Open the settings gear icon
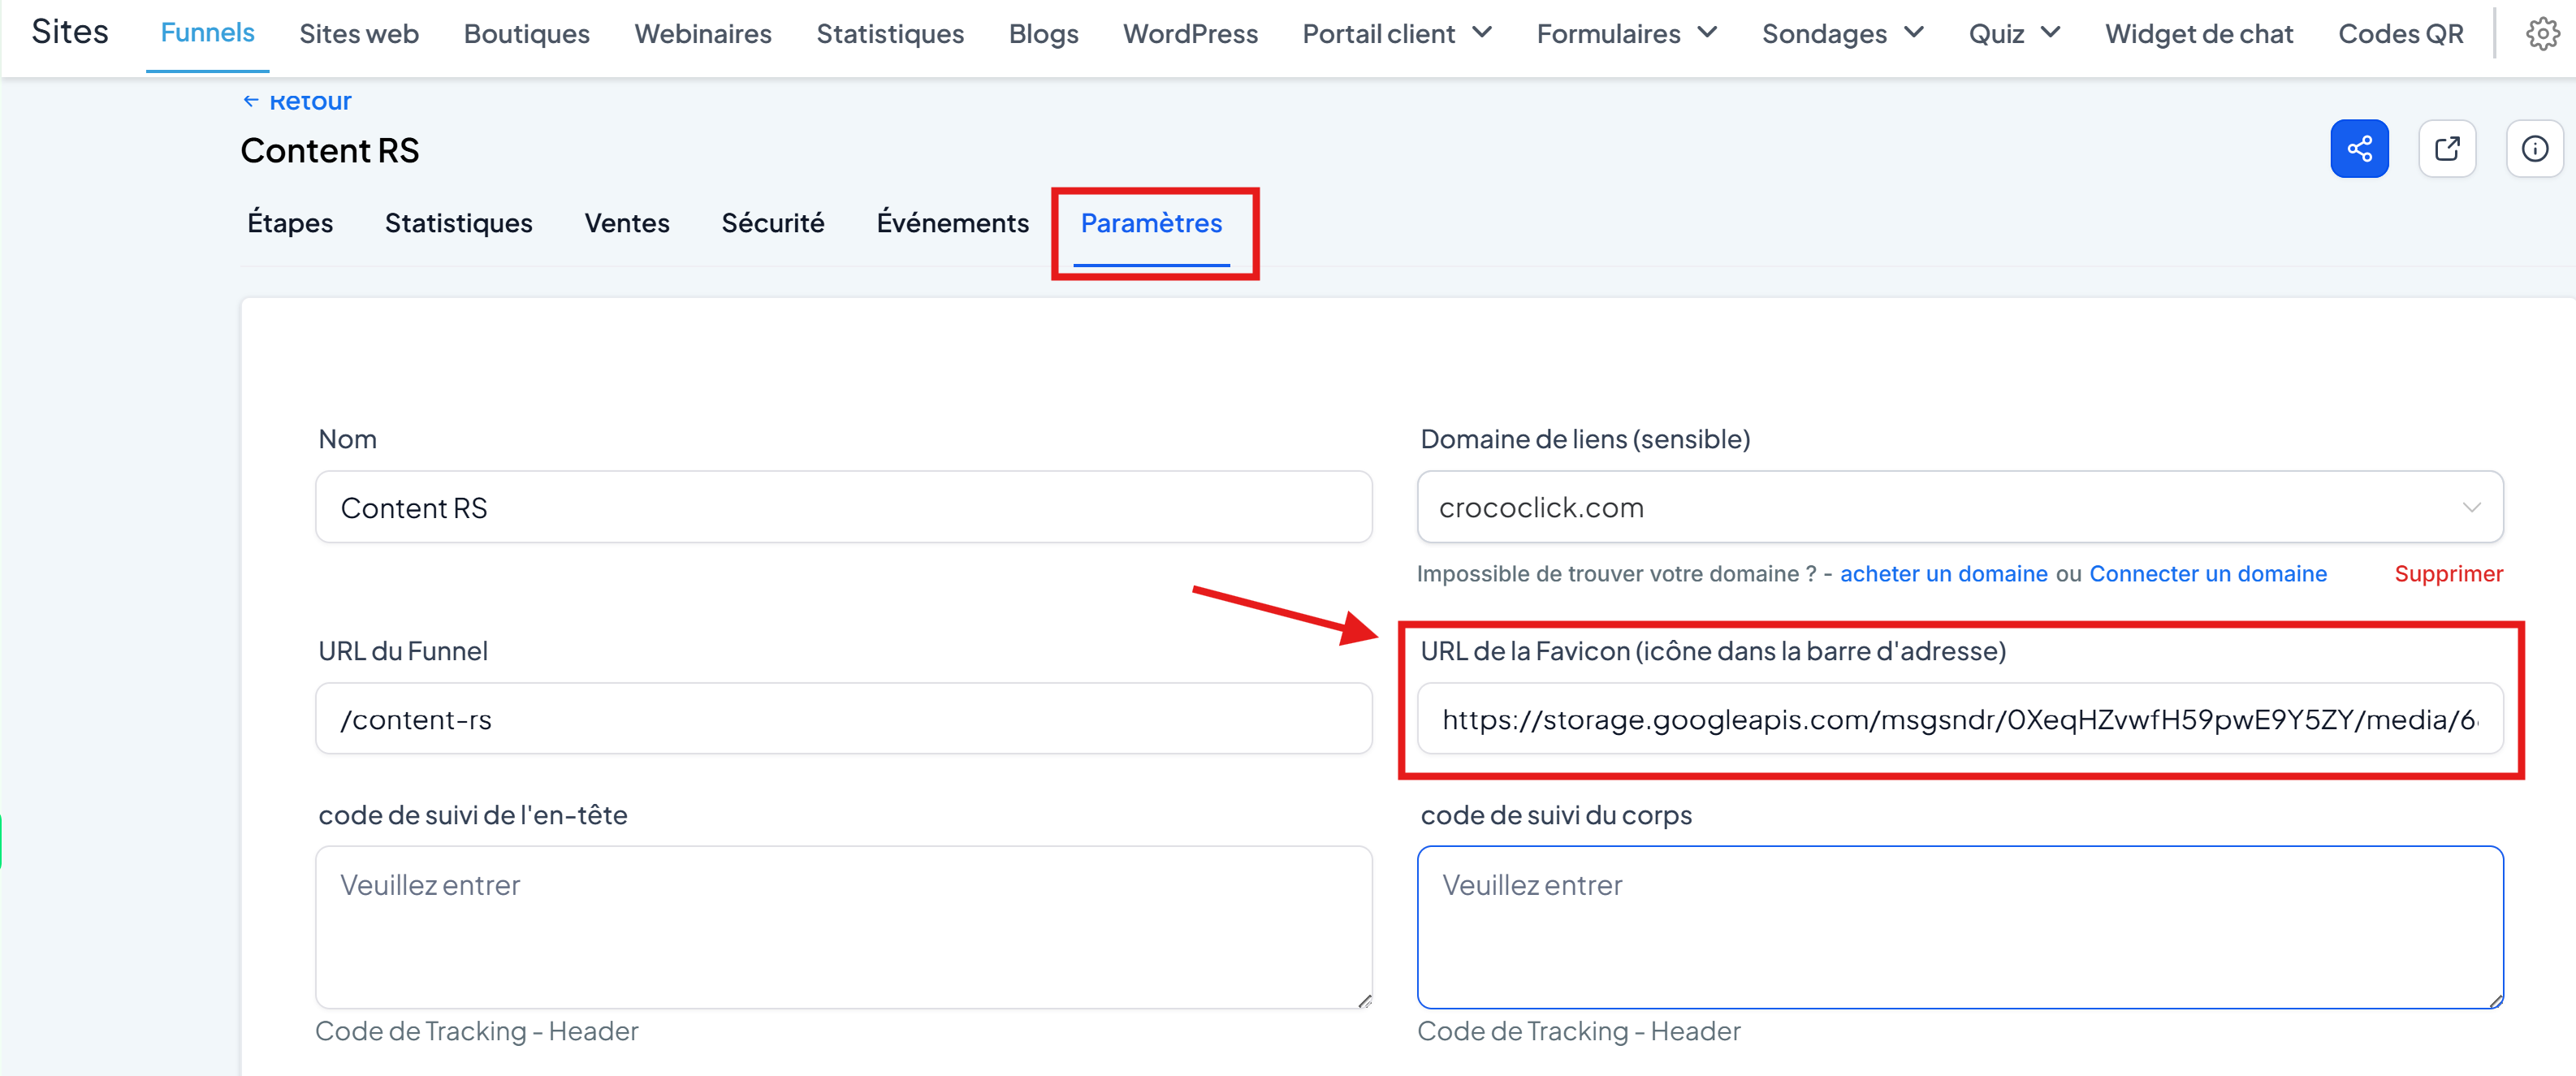 pos(2541,34)
